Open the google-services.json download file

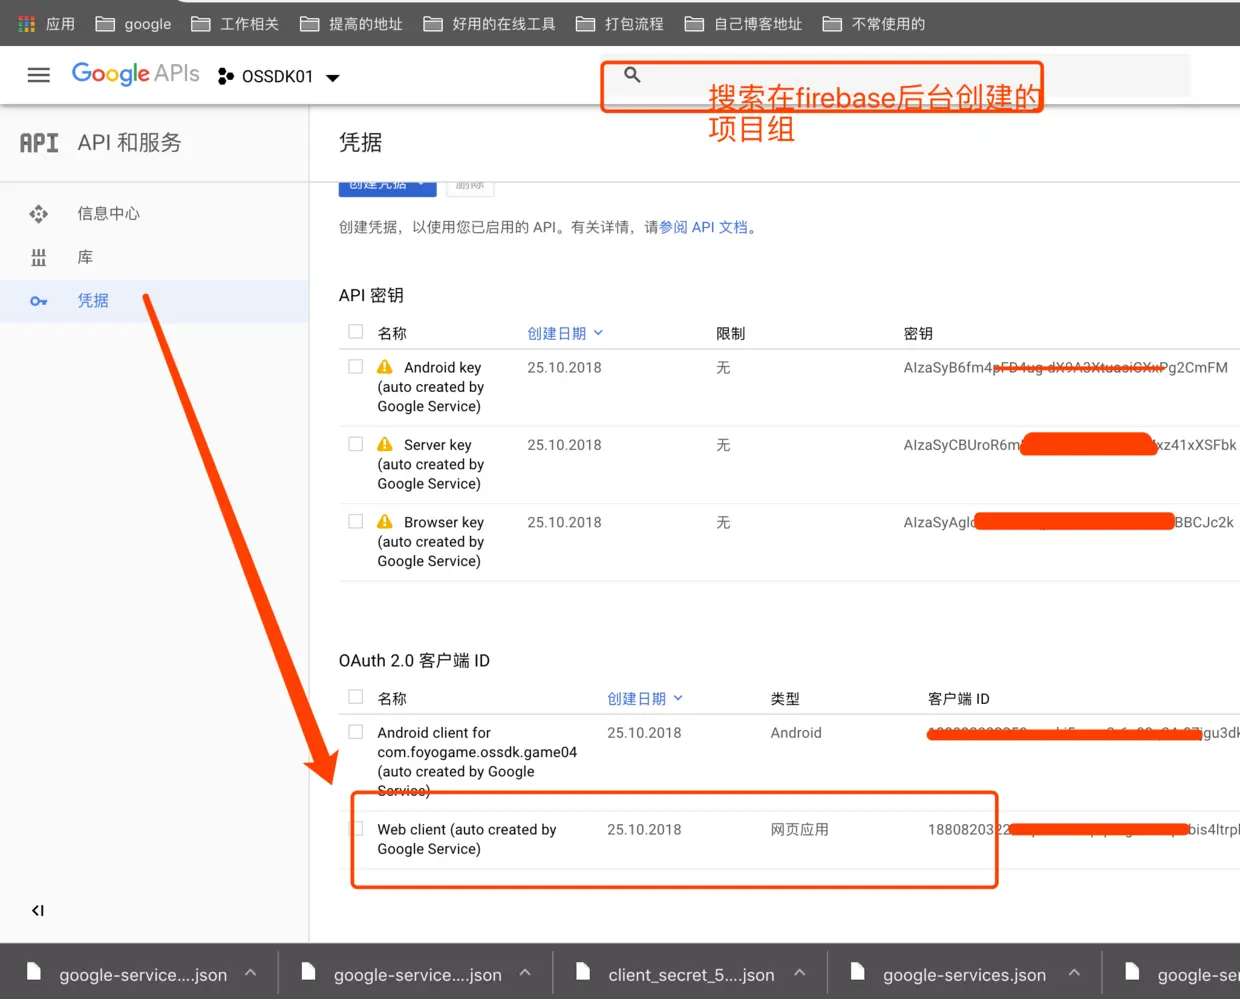click(949, 974)
